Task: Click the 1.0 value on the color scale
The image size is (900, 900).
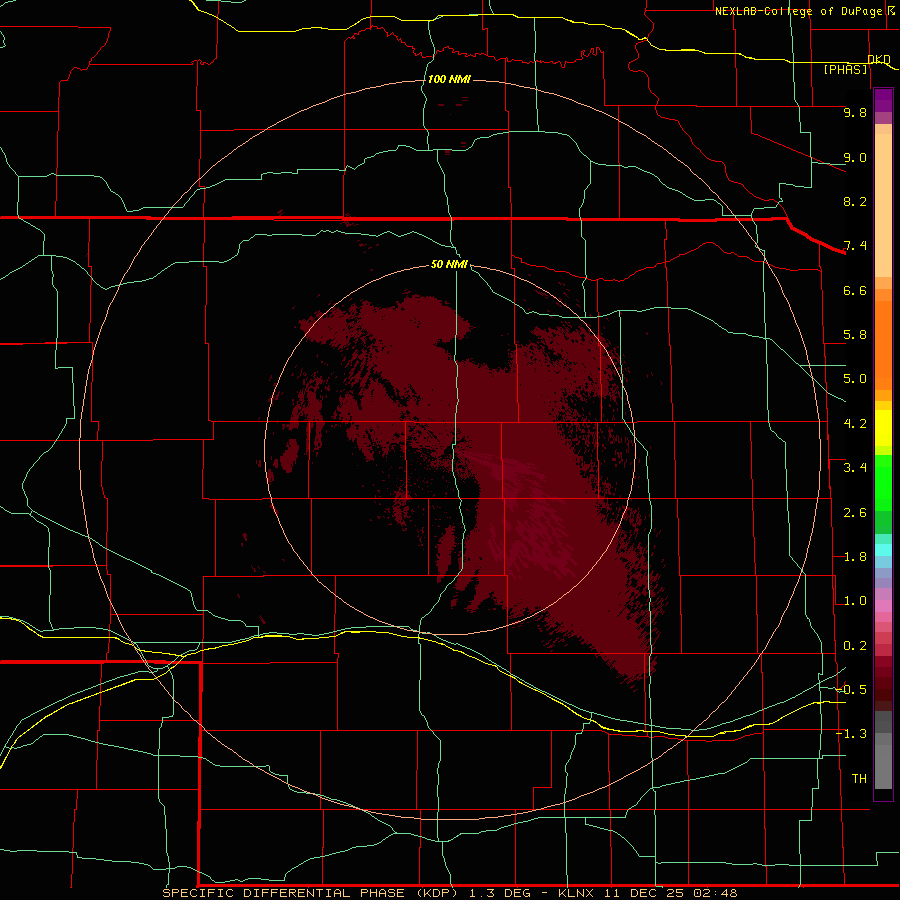Action: pyautogui.click(x=855, y=601)
